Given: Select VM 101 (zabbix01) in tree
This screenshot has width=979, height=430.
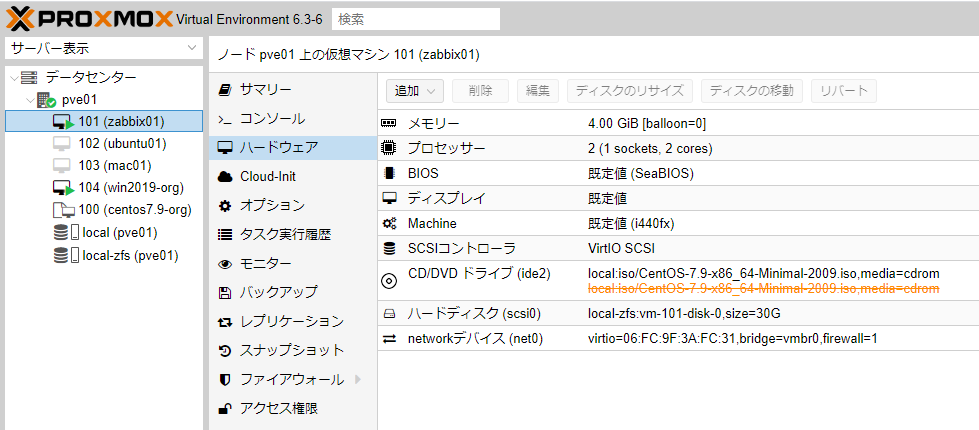Looking at the screenshot, I should click(x=104, y=121).
